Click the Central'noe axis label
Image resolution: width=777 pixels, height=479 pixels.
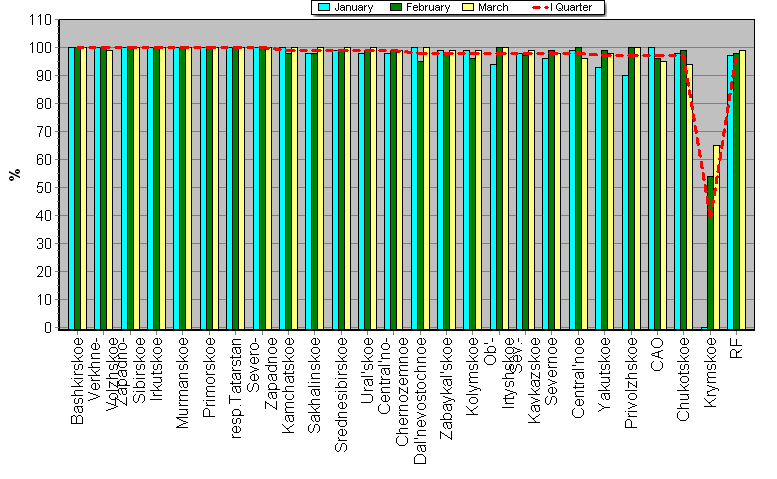pyautogui.click(x=578, y=377)
